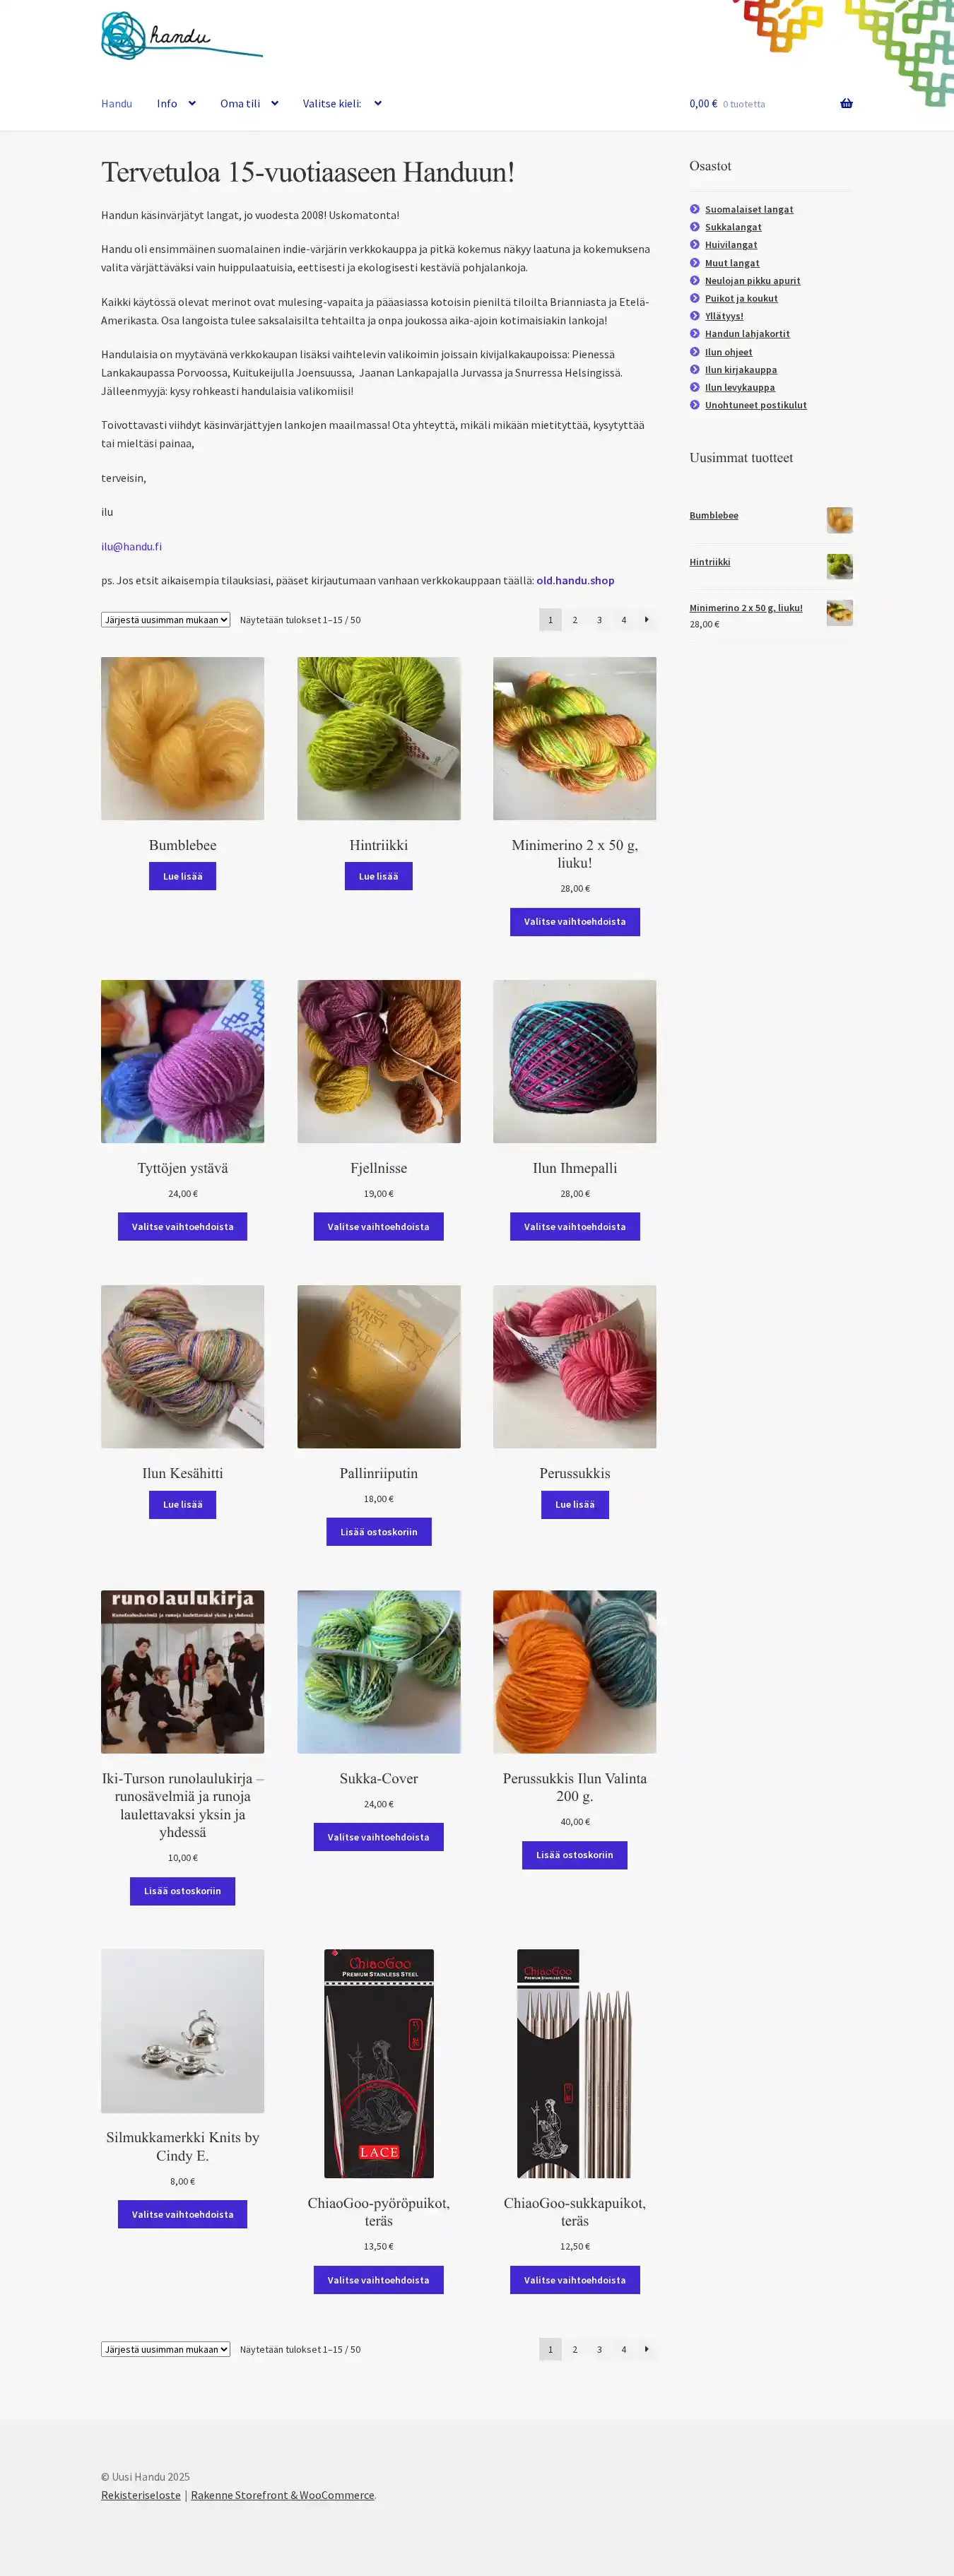Viewport: 954px width, 2576px height.
Task: Click the shopping basket icon in header
Action: 846,104
